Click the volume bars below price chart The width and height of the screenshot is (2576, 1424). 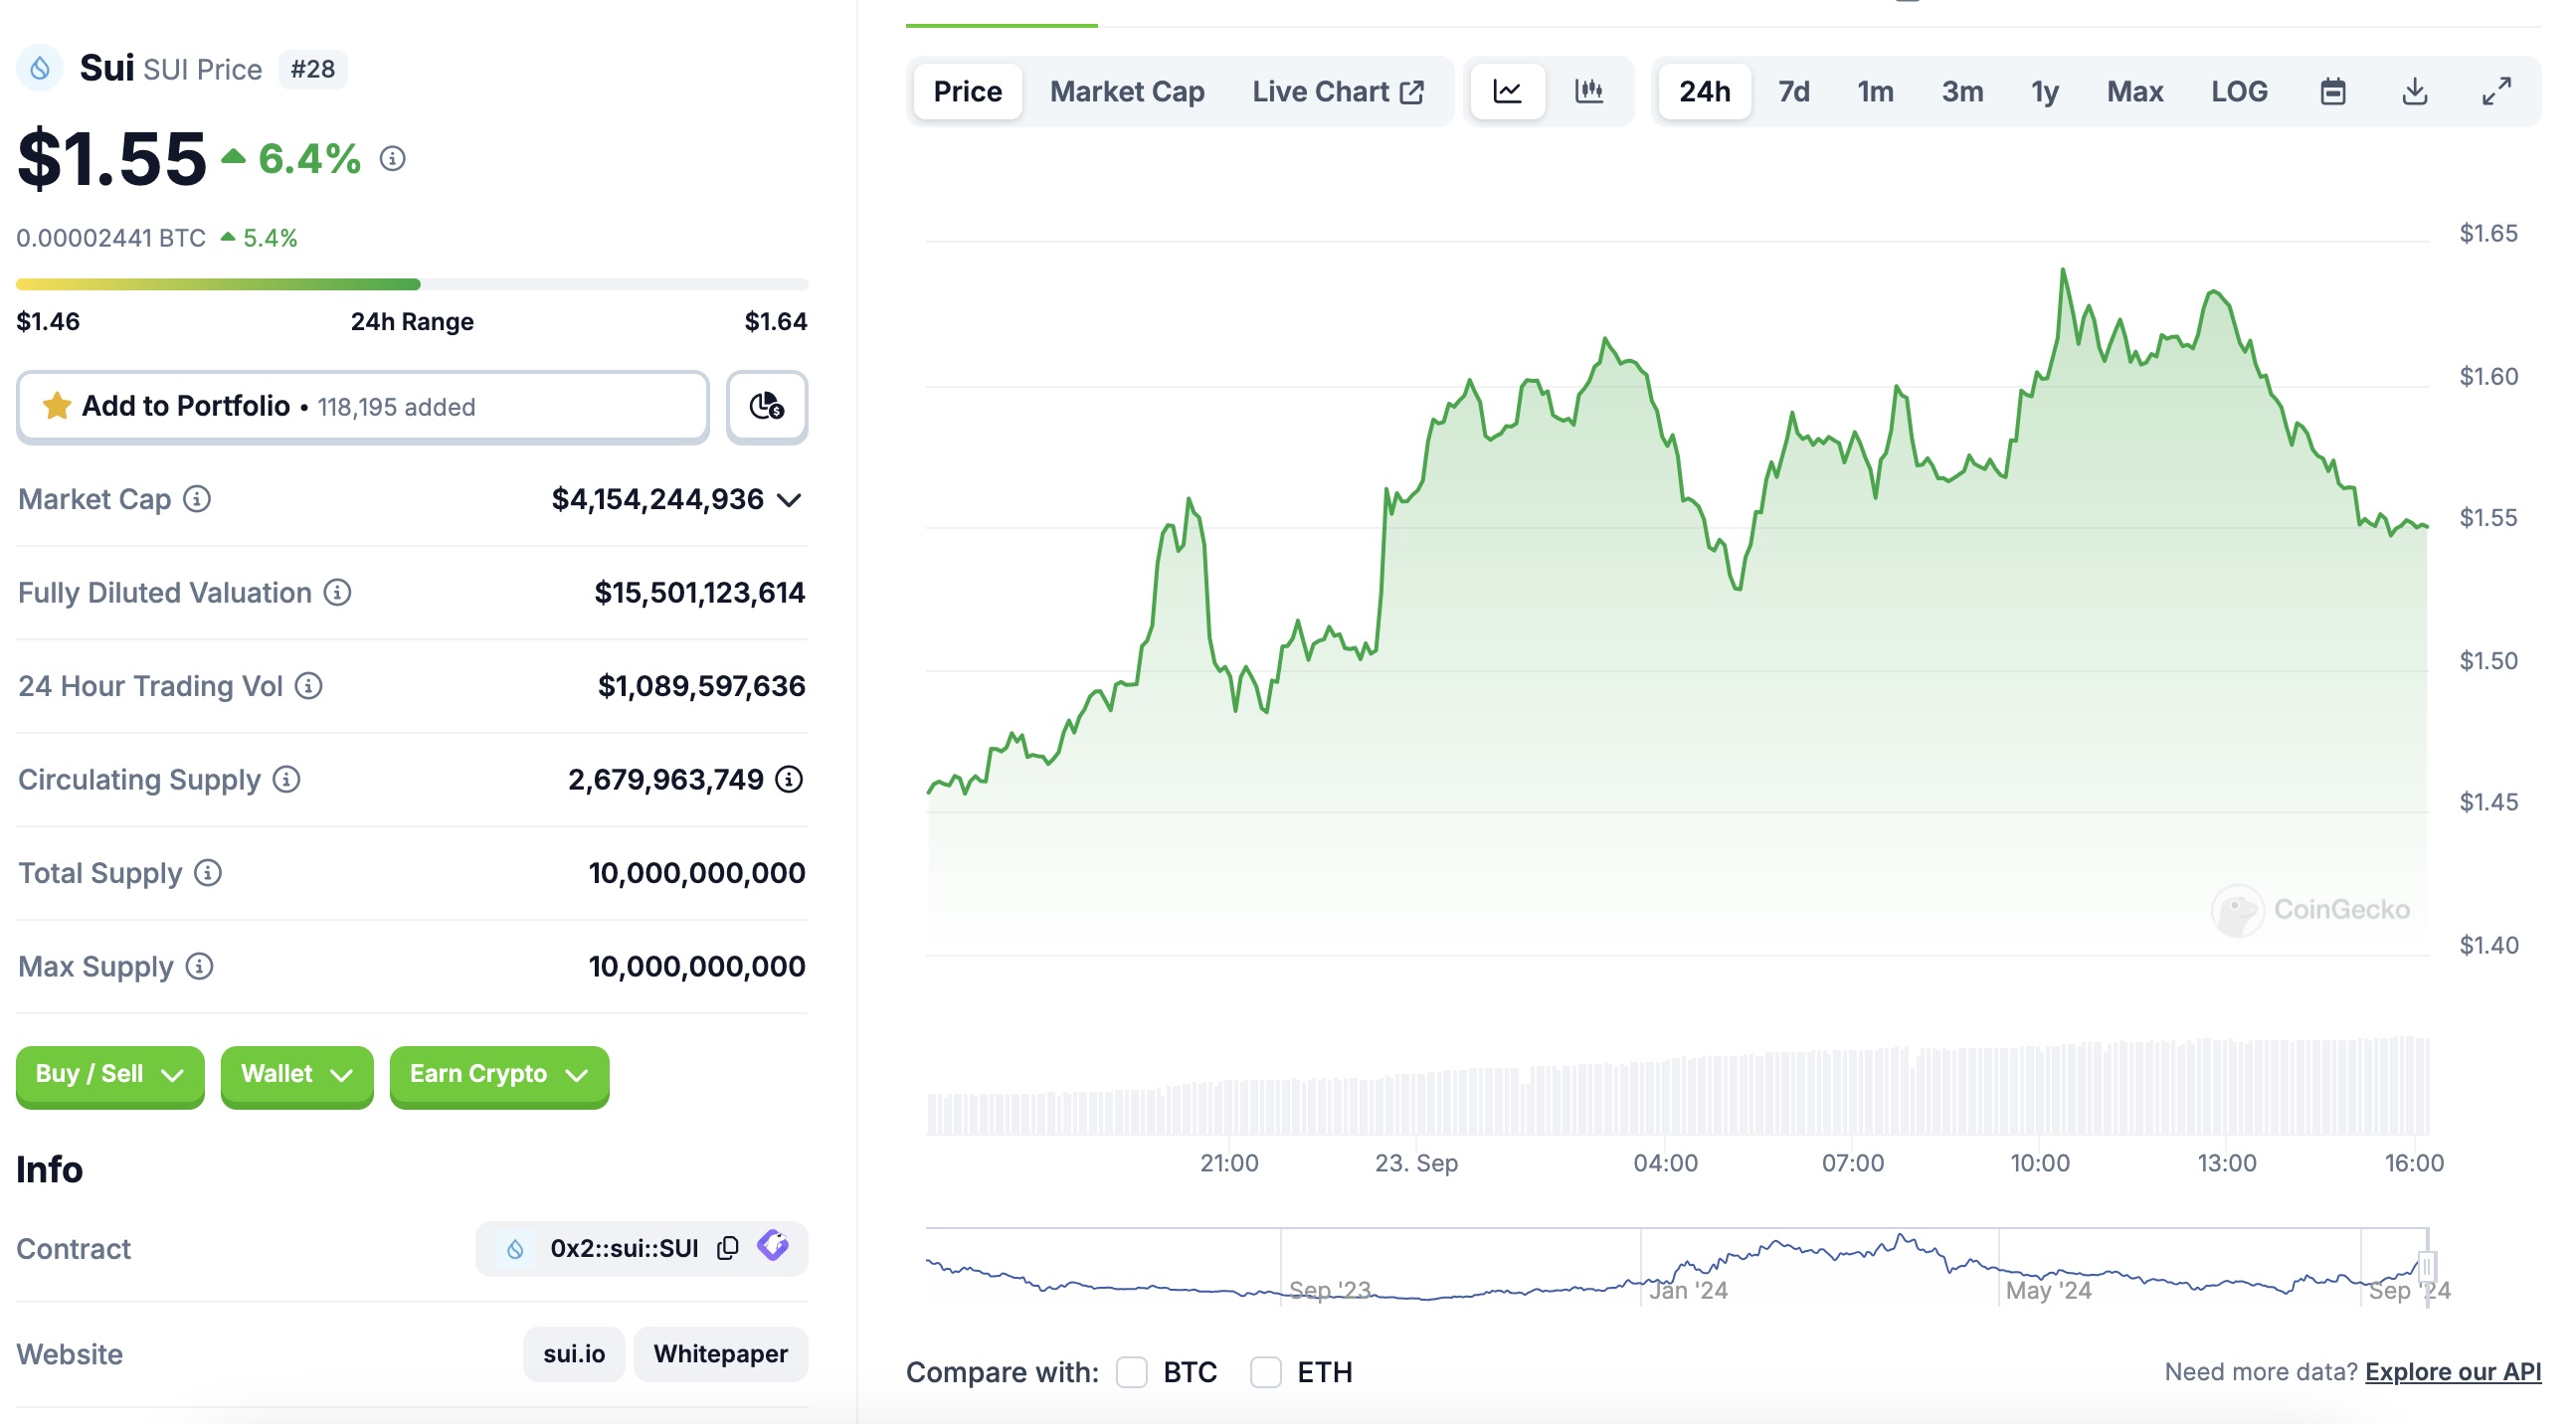[1677, 1087]
